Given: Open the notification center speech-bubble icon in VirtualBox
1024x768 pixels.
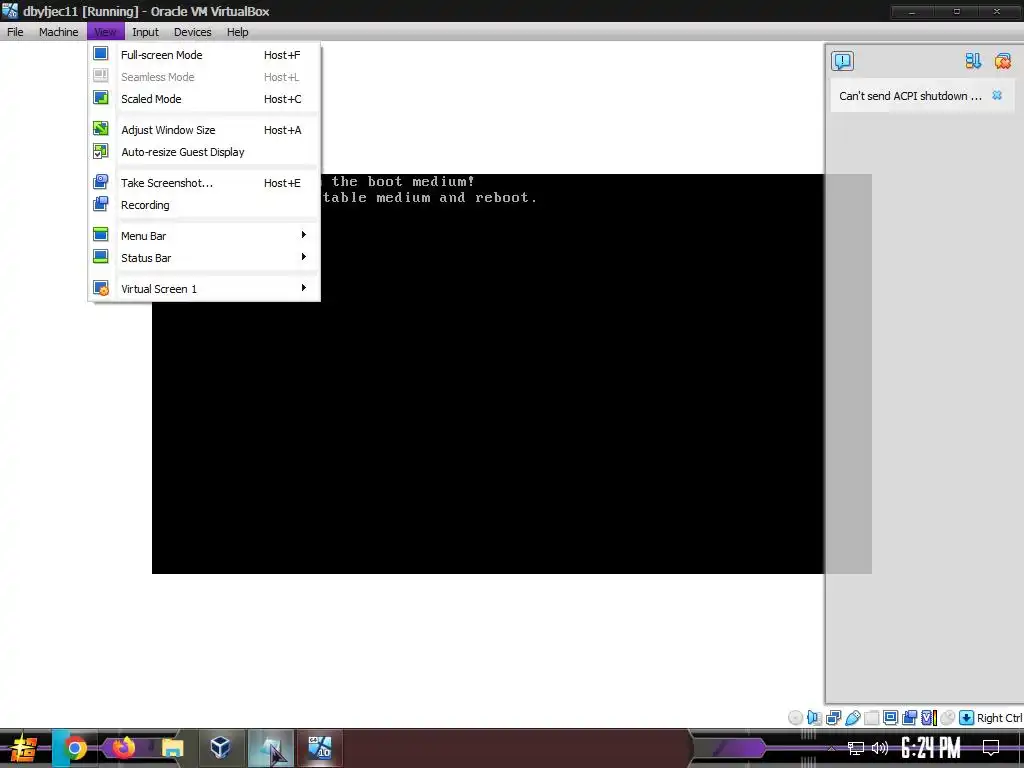Looking at the screenshot, I should 842,61.
